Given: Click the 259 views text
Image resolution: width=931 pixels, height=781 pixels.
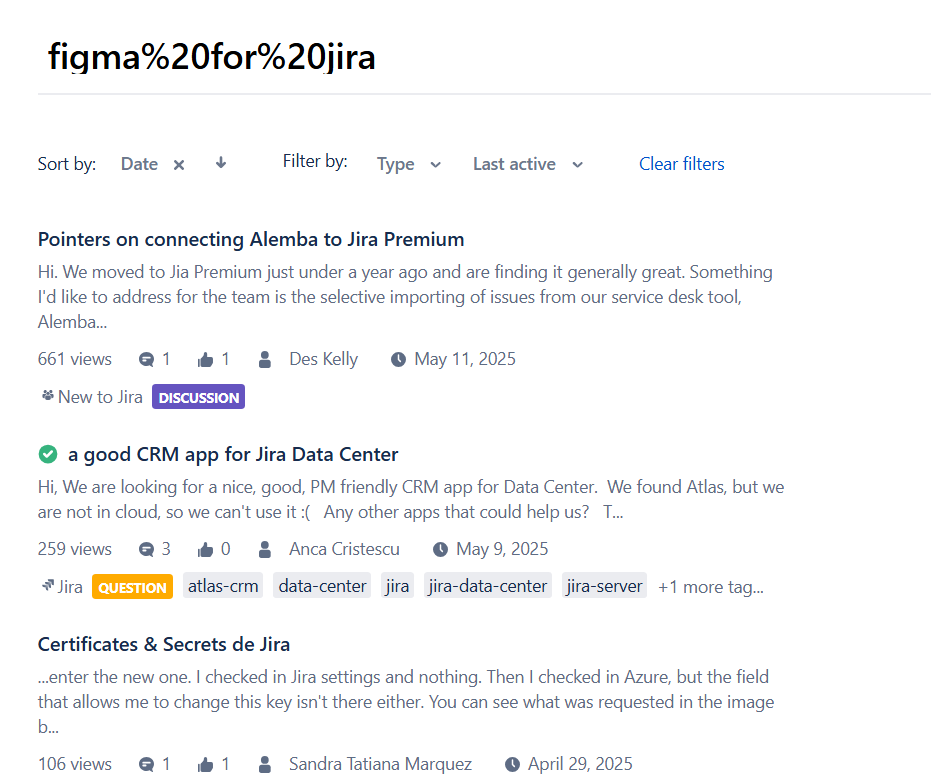Looking at the screenshot, I should (x=75, y=549).
